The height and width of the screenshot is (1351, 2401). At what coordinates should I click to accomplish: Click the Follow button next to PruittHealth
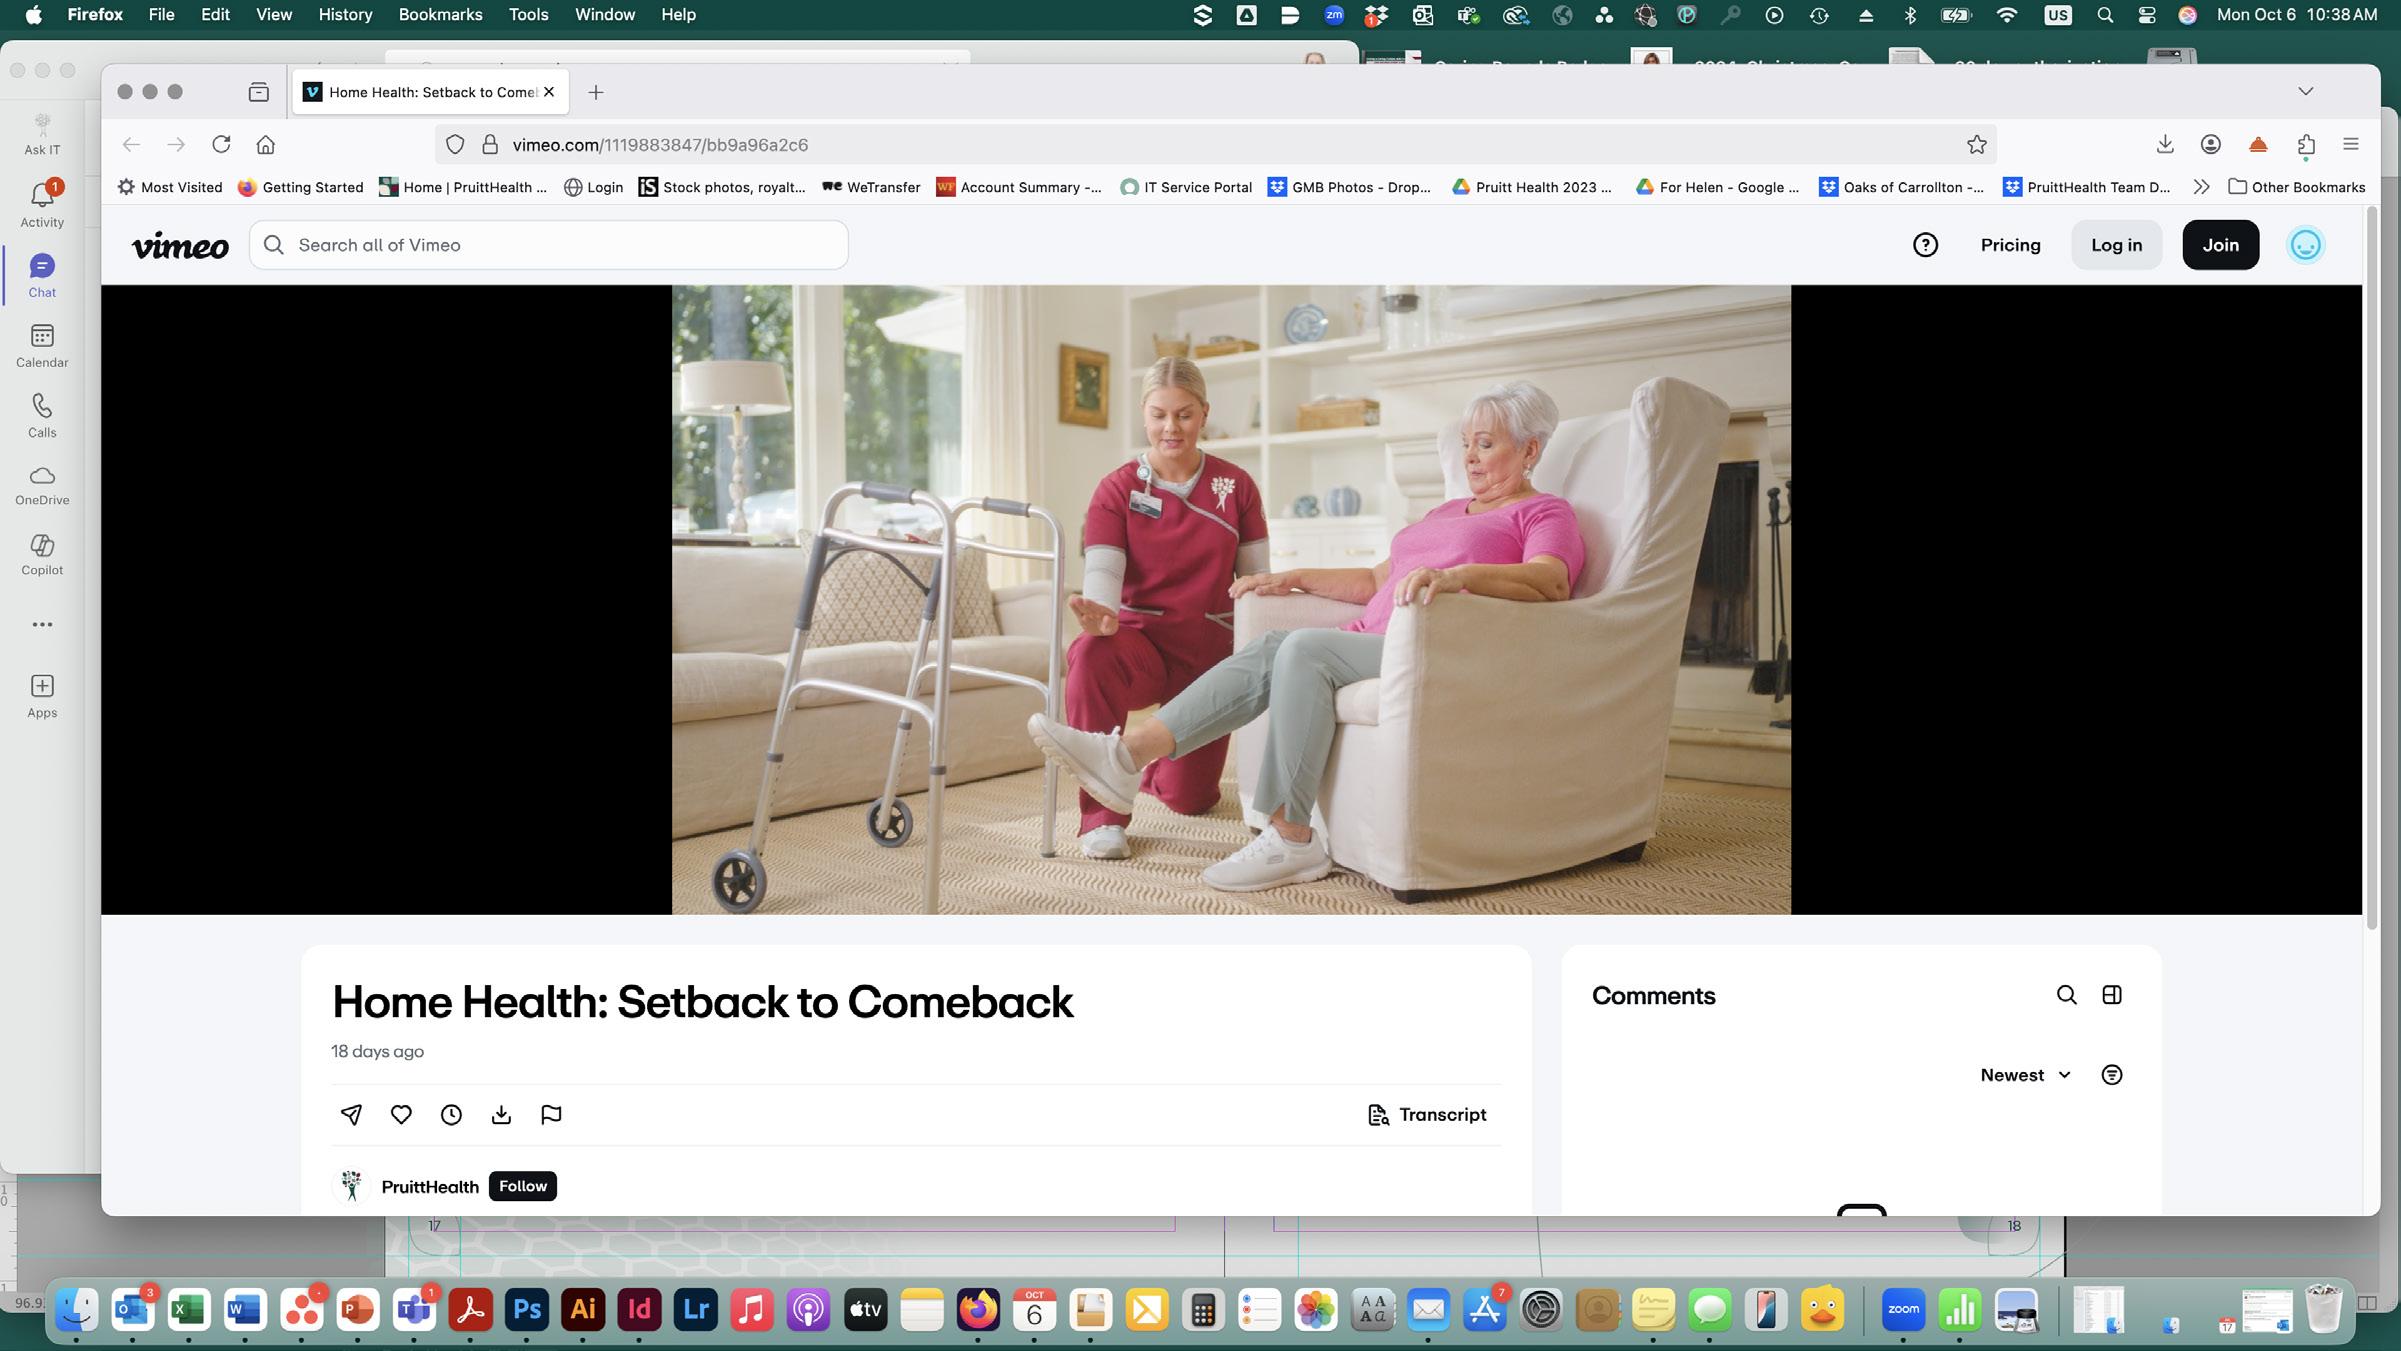(522, 1186)
